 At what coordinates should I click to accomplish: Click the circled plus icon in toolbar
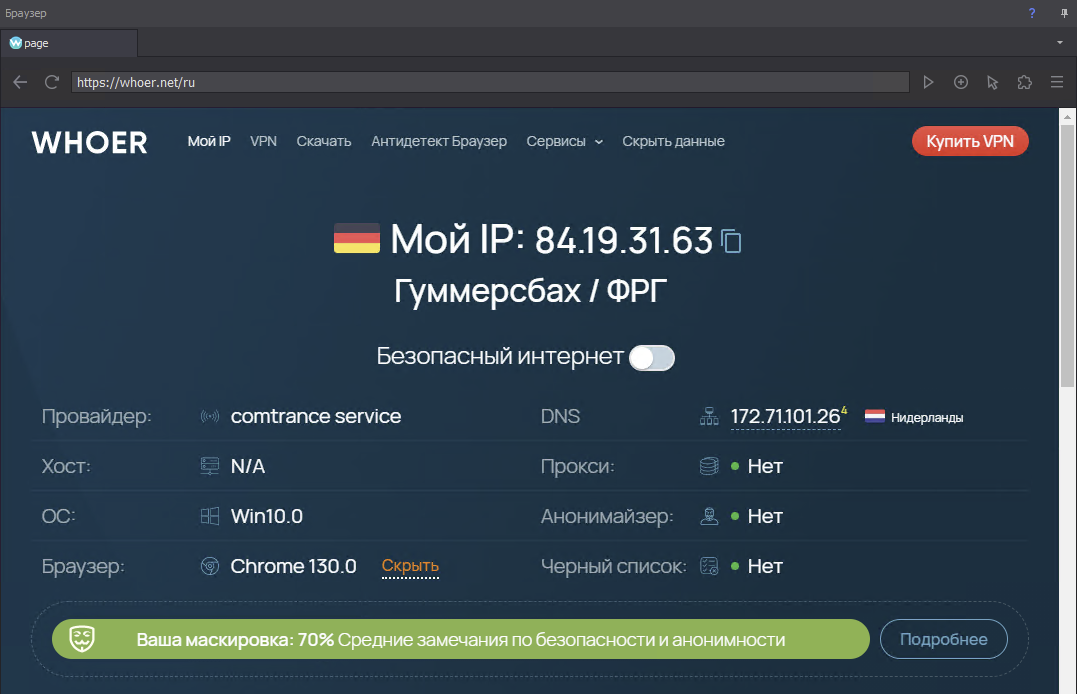pyautogui.click(x=961, y=82)
